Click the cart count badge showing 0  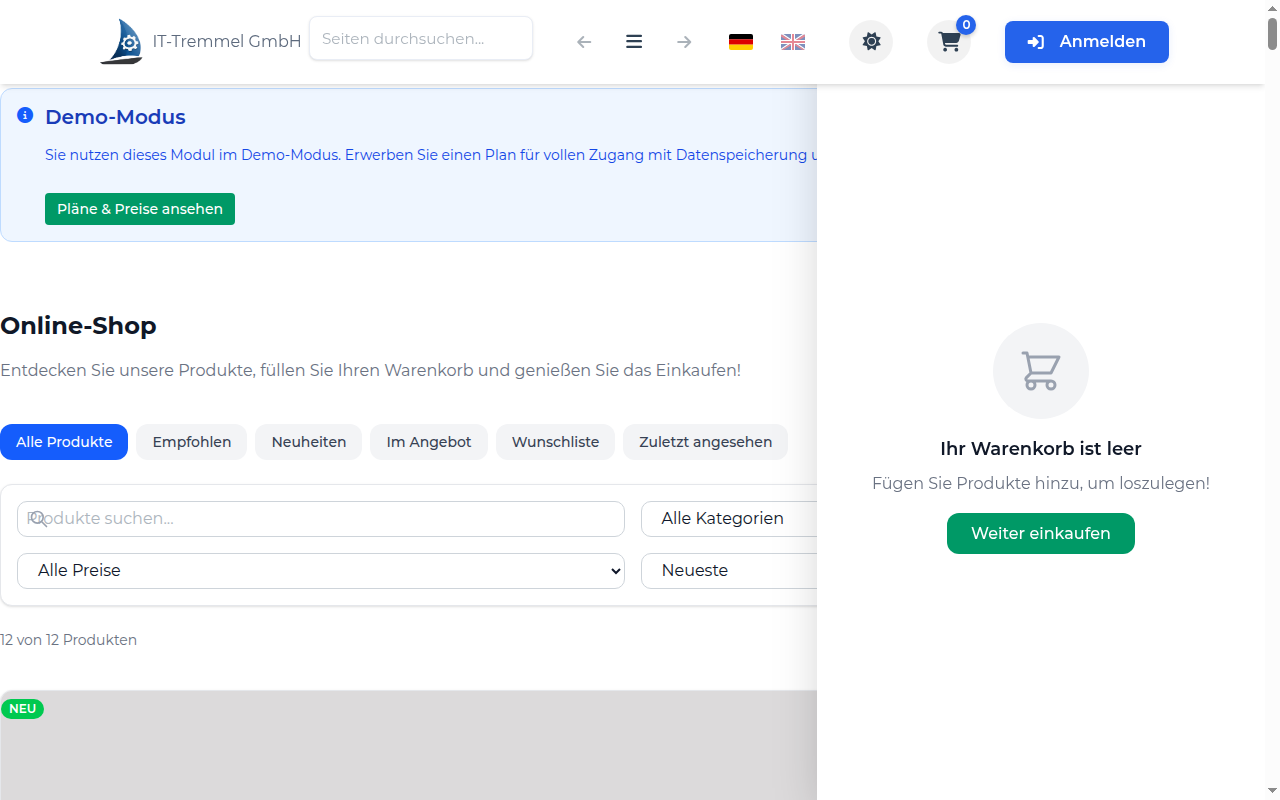[966, 25]
